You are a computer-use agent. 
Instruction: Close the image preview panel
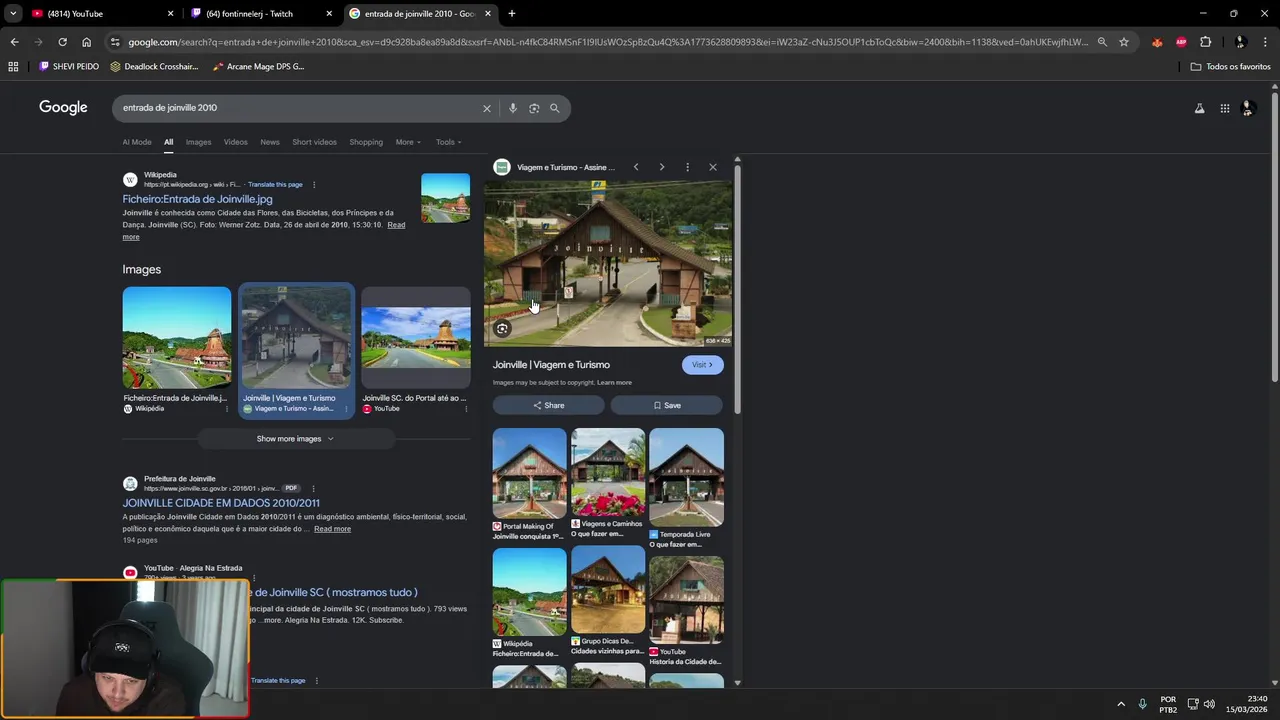click(713, 167)
